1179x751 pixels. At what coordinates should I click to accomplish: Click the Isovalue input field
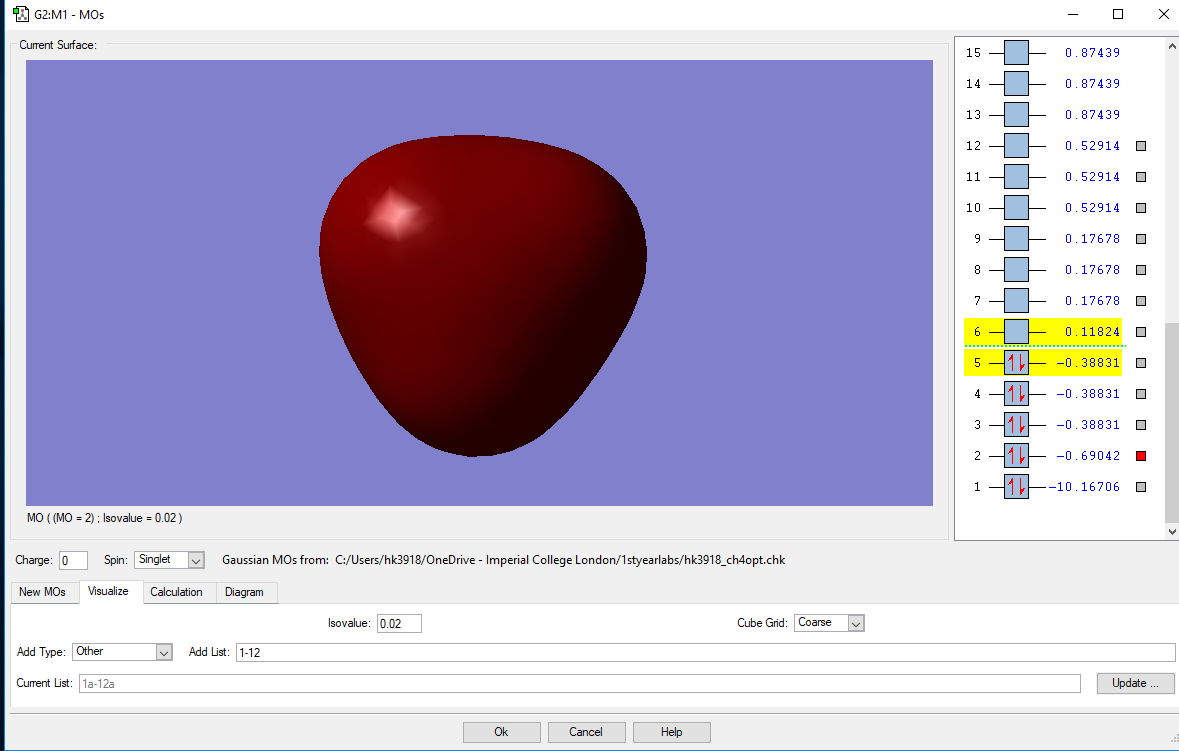tap(399, 623)
